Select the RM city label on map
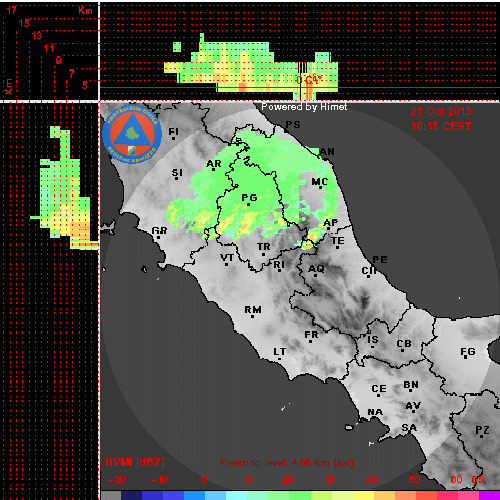 [x=253, y=310]
